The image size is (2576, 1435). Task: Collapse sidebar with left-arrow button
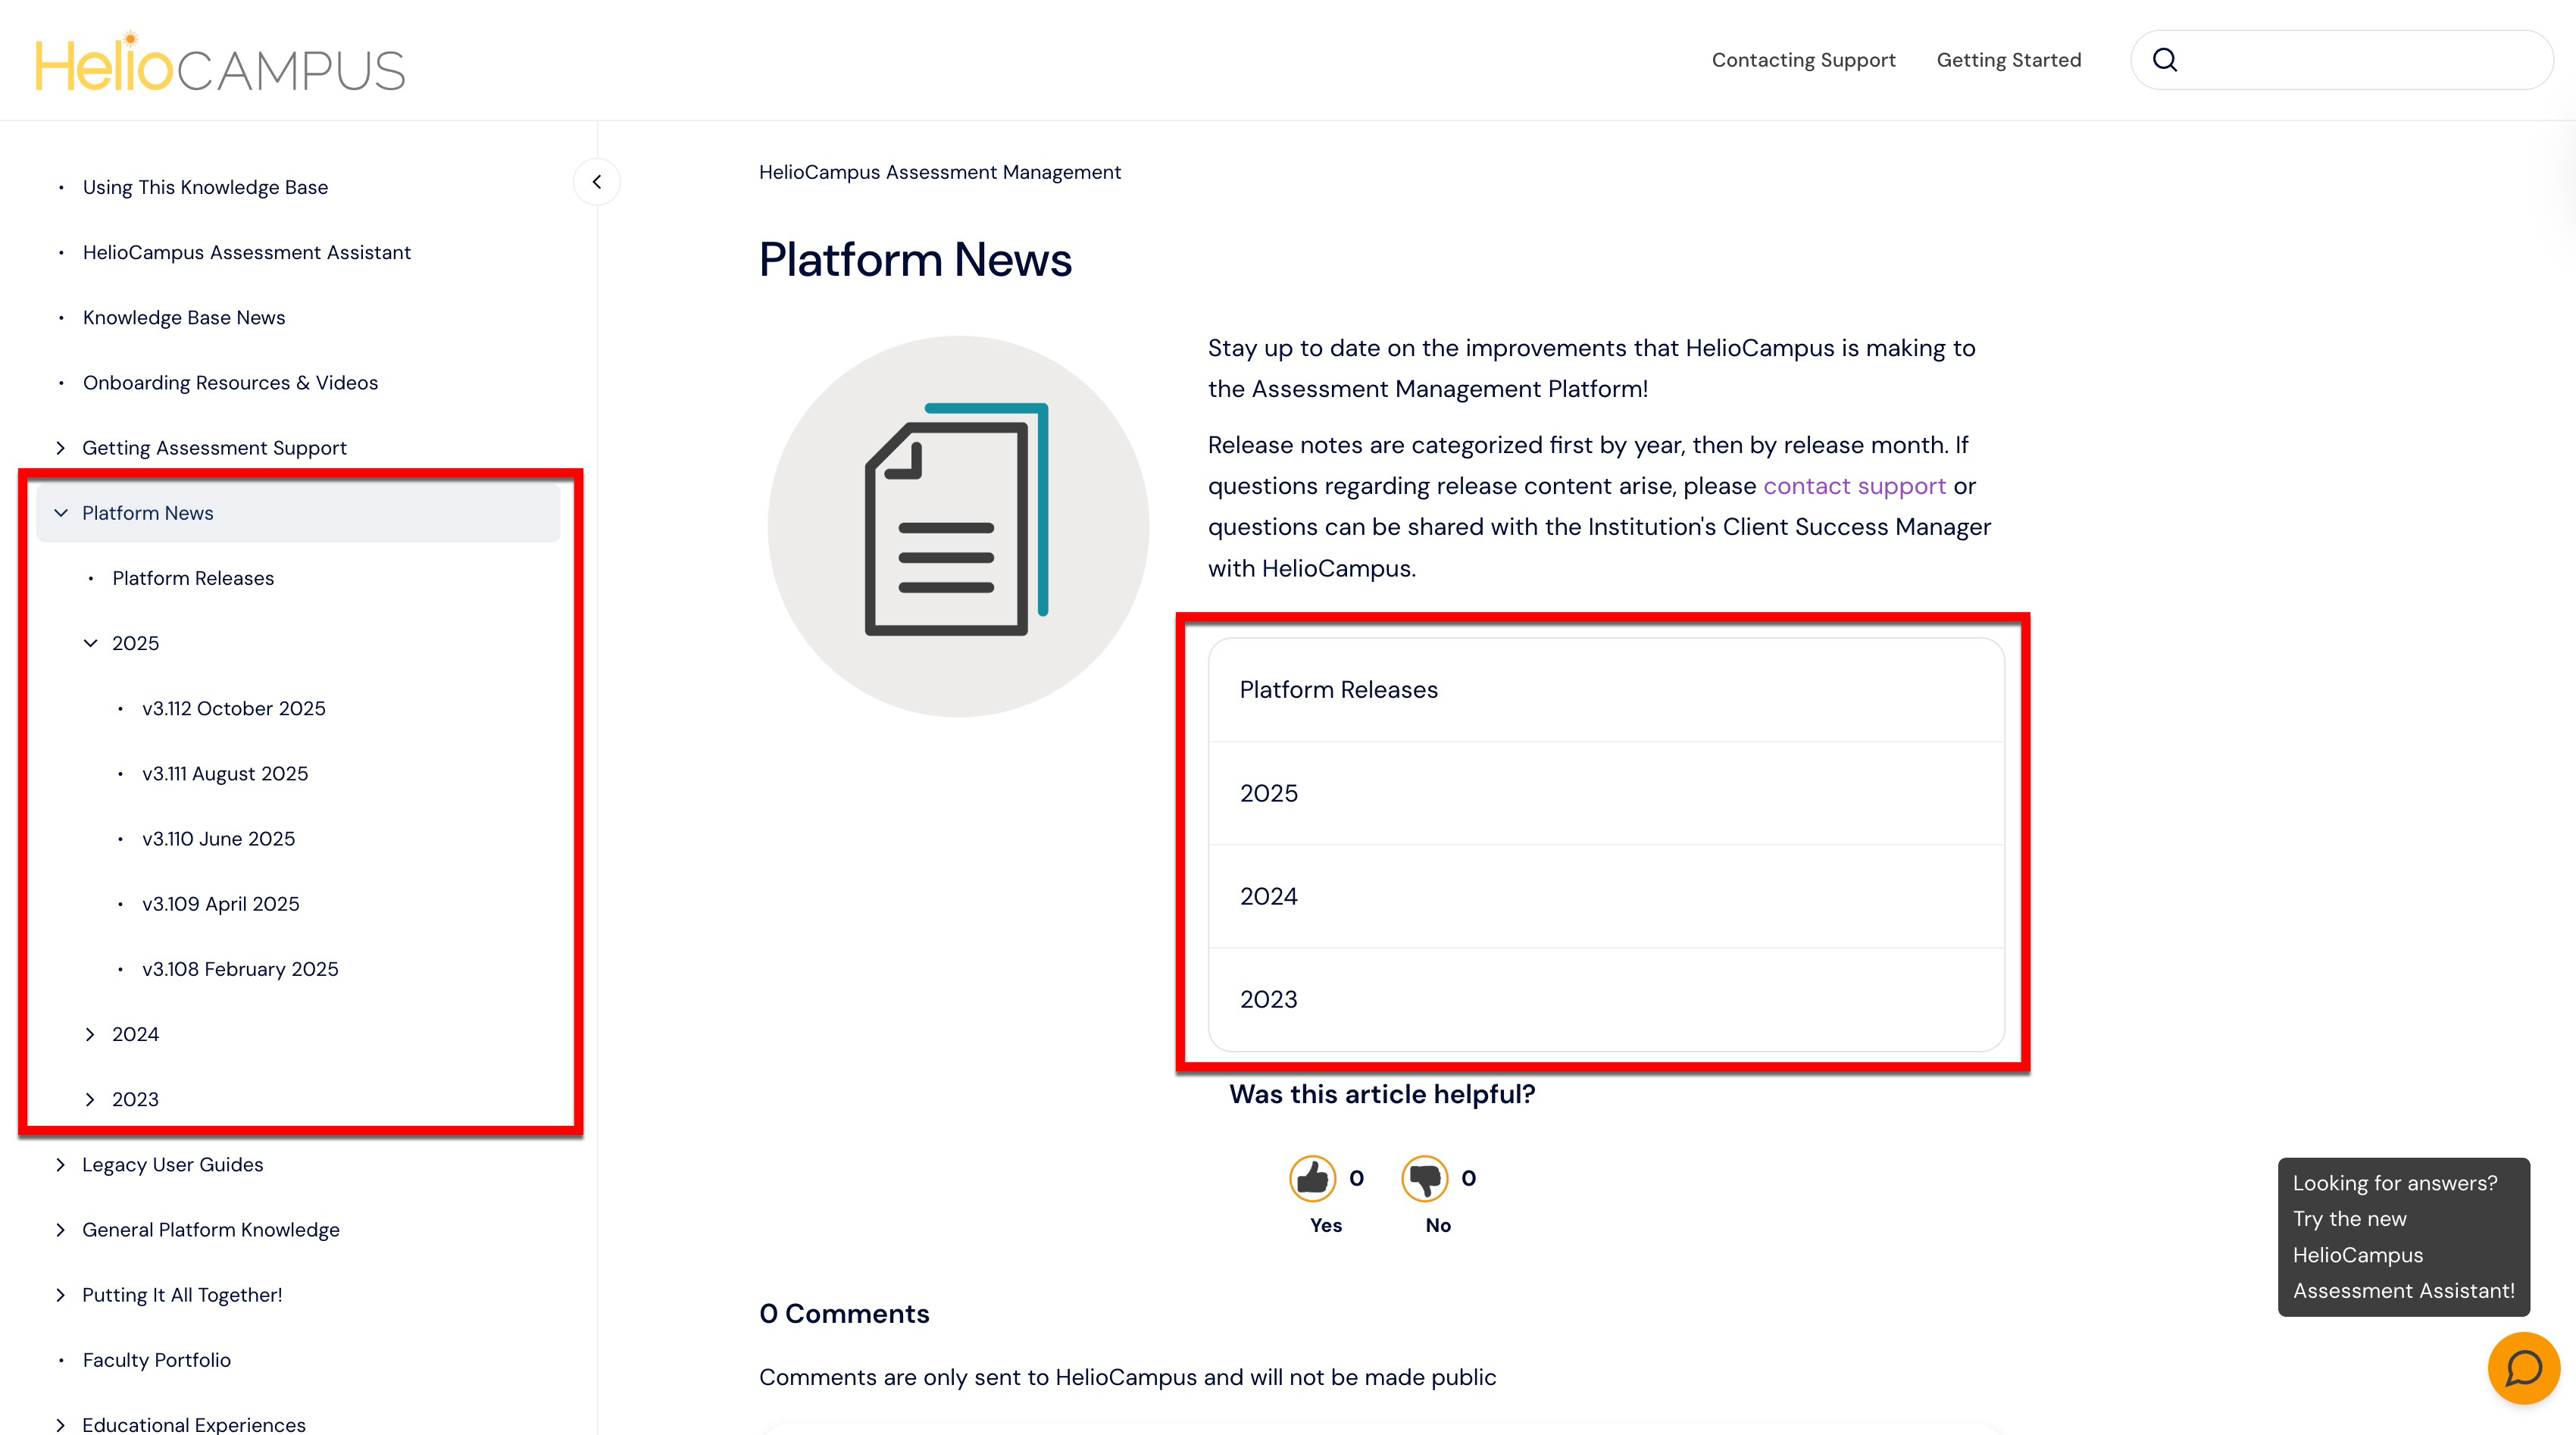click(597, 182)
